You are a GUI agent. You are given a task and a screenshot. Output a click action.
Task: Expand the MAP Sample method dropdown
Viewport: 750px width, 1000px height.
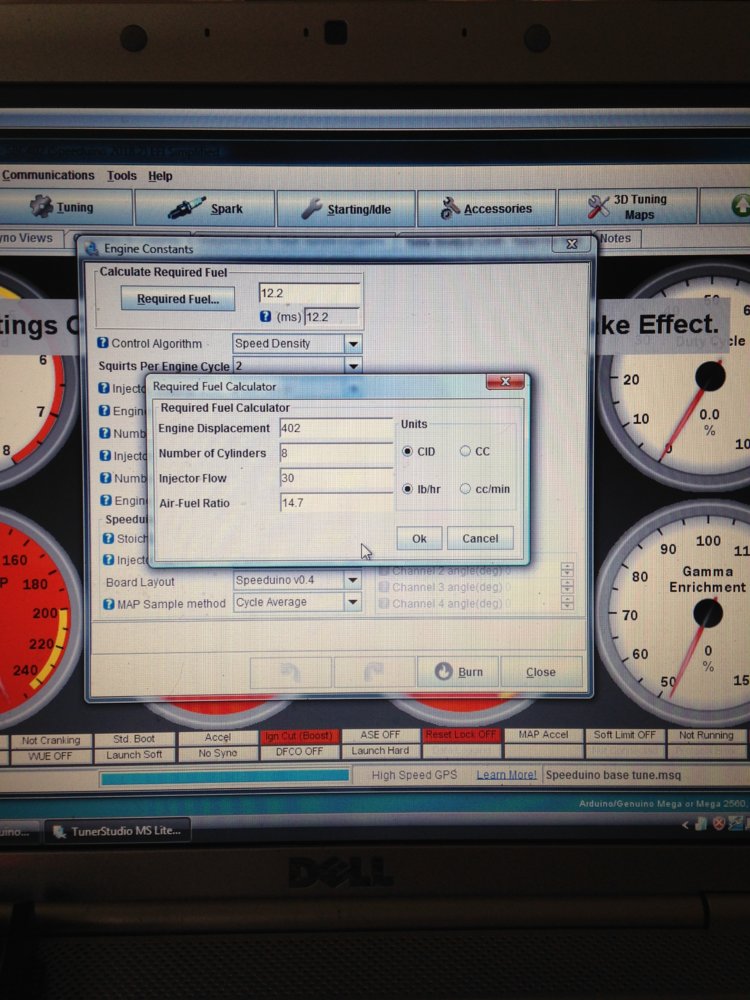pyautogui.click(x=353, y=603)
